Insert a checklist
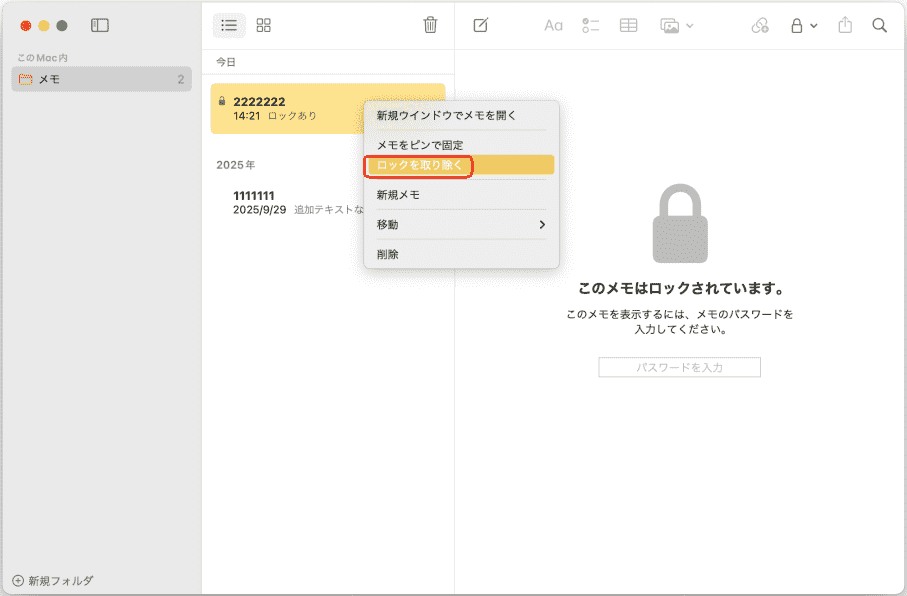The image size is (907, 596). (590, 25)
